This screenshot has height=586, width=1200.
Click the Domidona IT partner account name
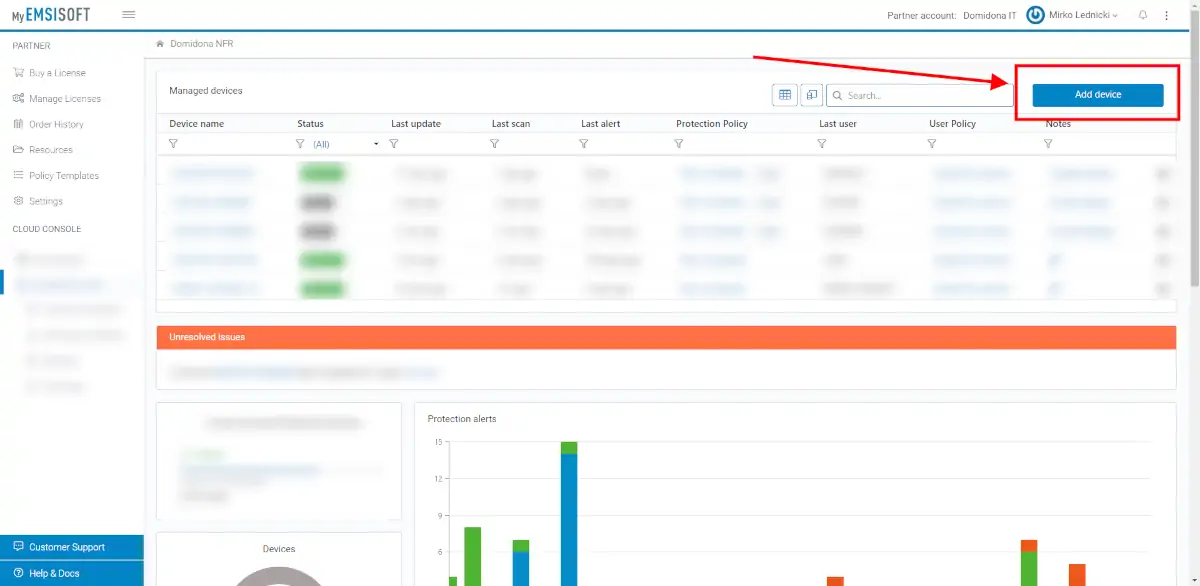click(x=989, y=15)
